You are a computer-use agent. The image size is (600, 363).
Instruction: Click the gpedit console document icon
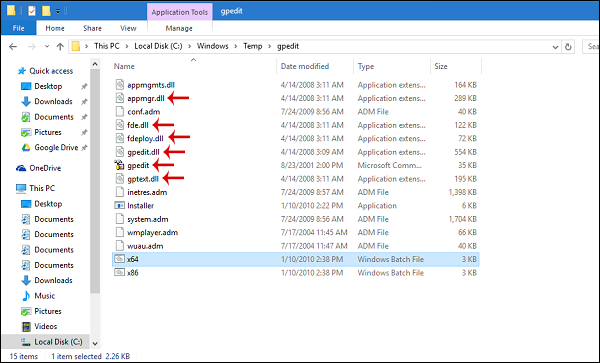(120, 165)
